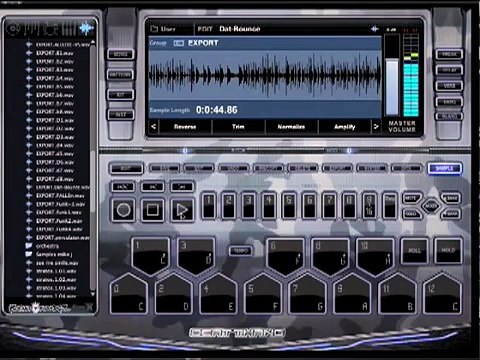The image size is (480, 360).
Task: Click the diamond MODE button
Action: point(431,206)
